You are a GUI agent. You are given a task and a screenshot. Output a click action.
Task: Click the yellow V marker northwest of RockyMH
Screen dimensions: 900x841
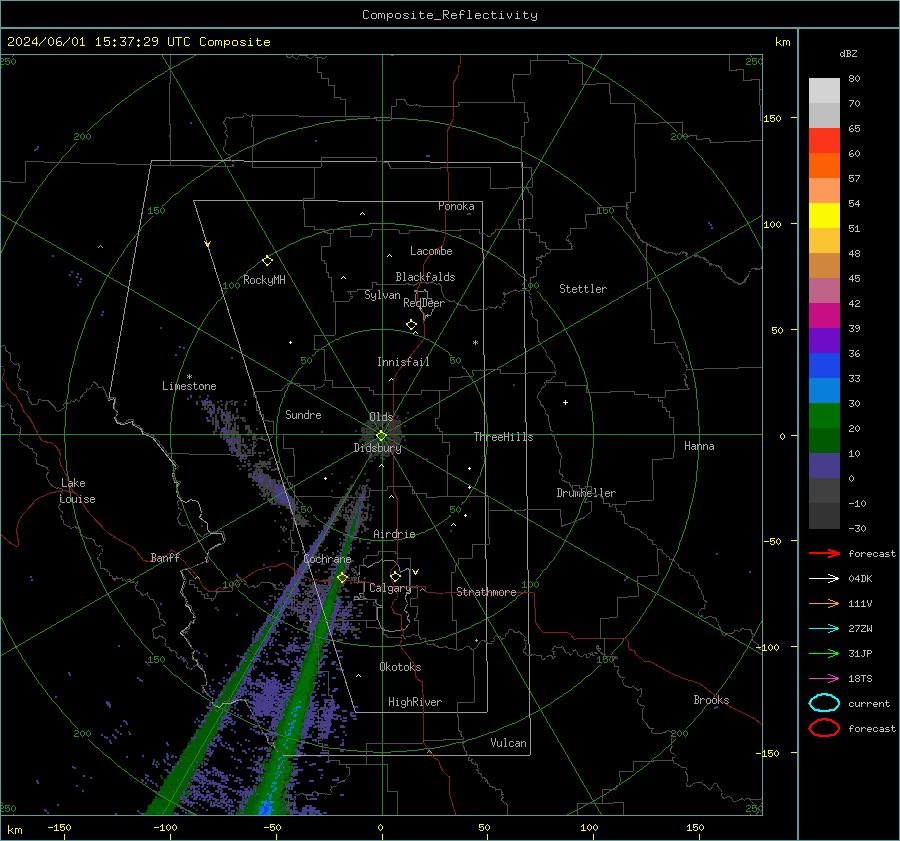(x=208, y=244)
